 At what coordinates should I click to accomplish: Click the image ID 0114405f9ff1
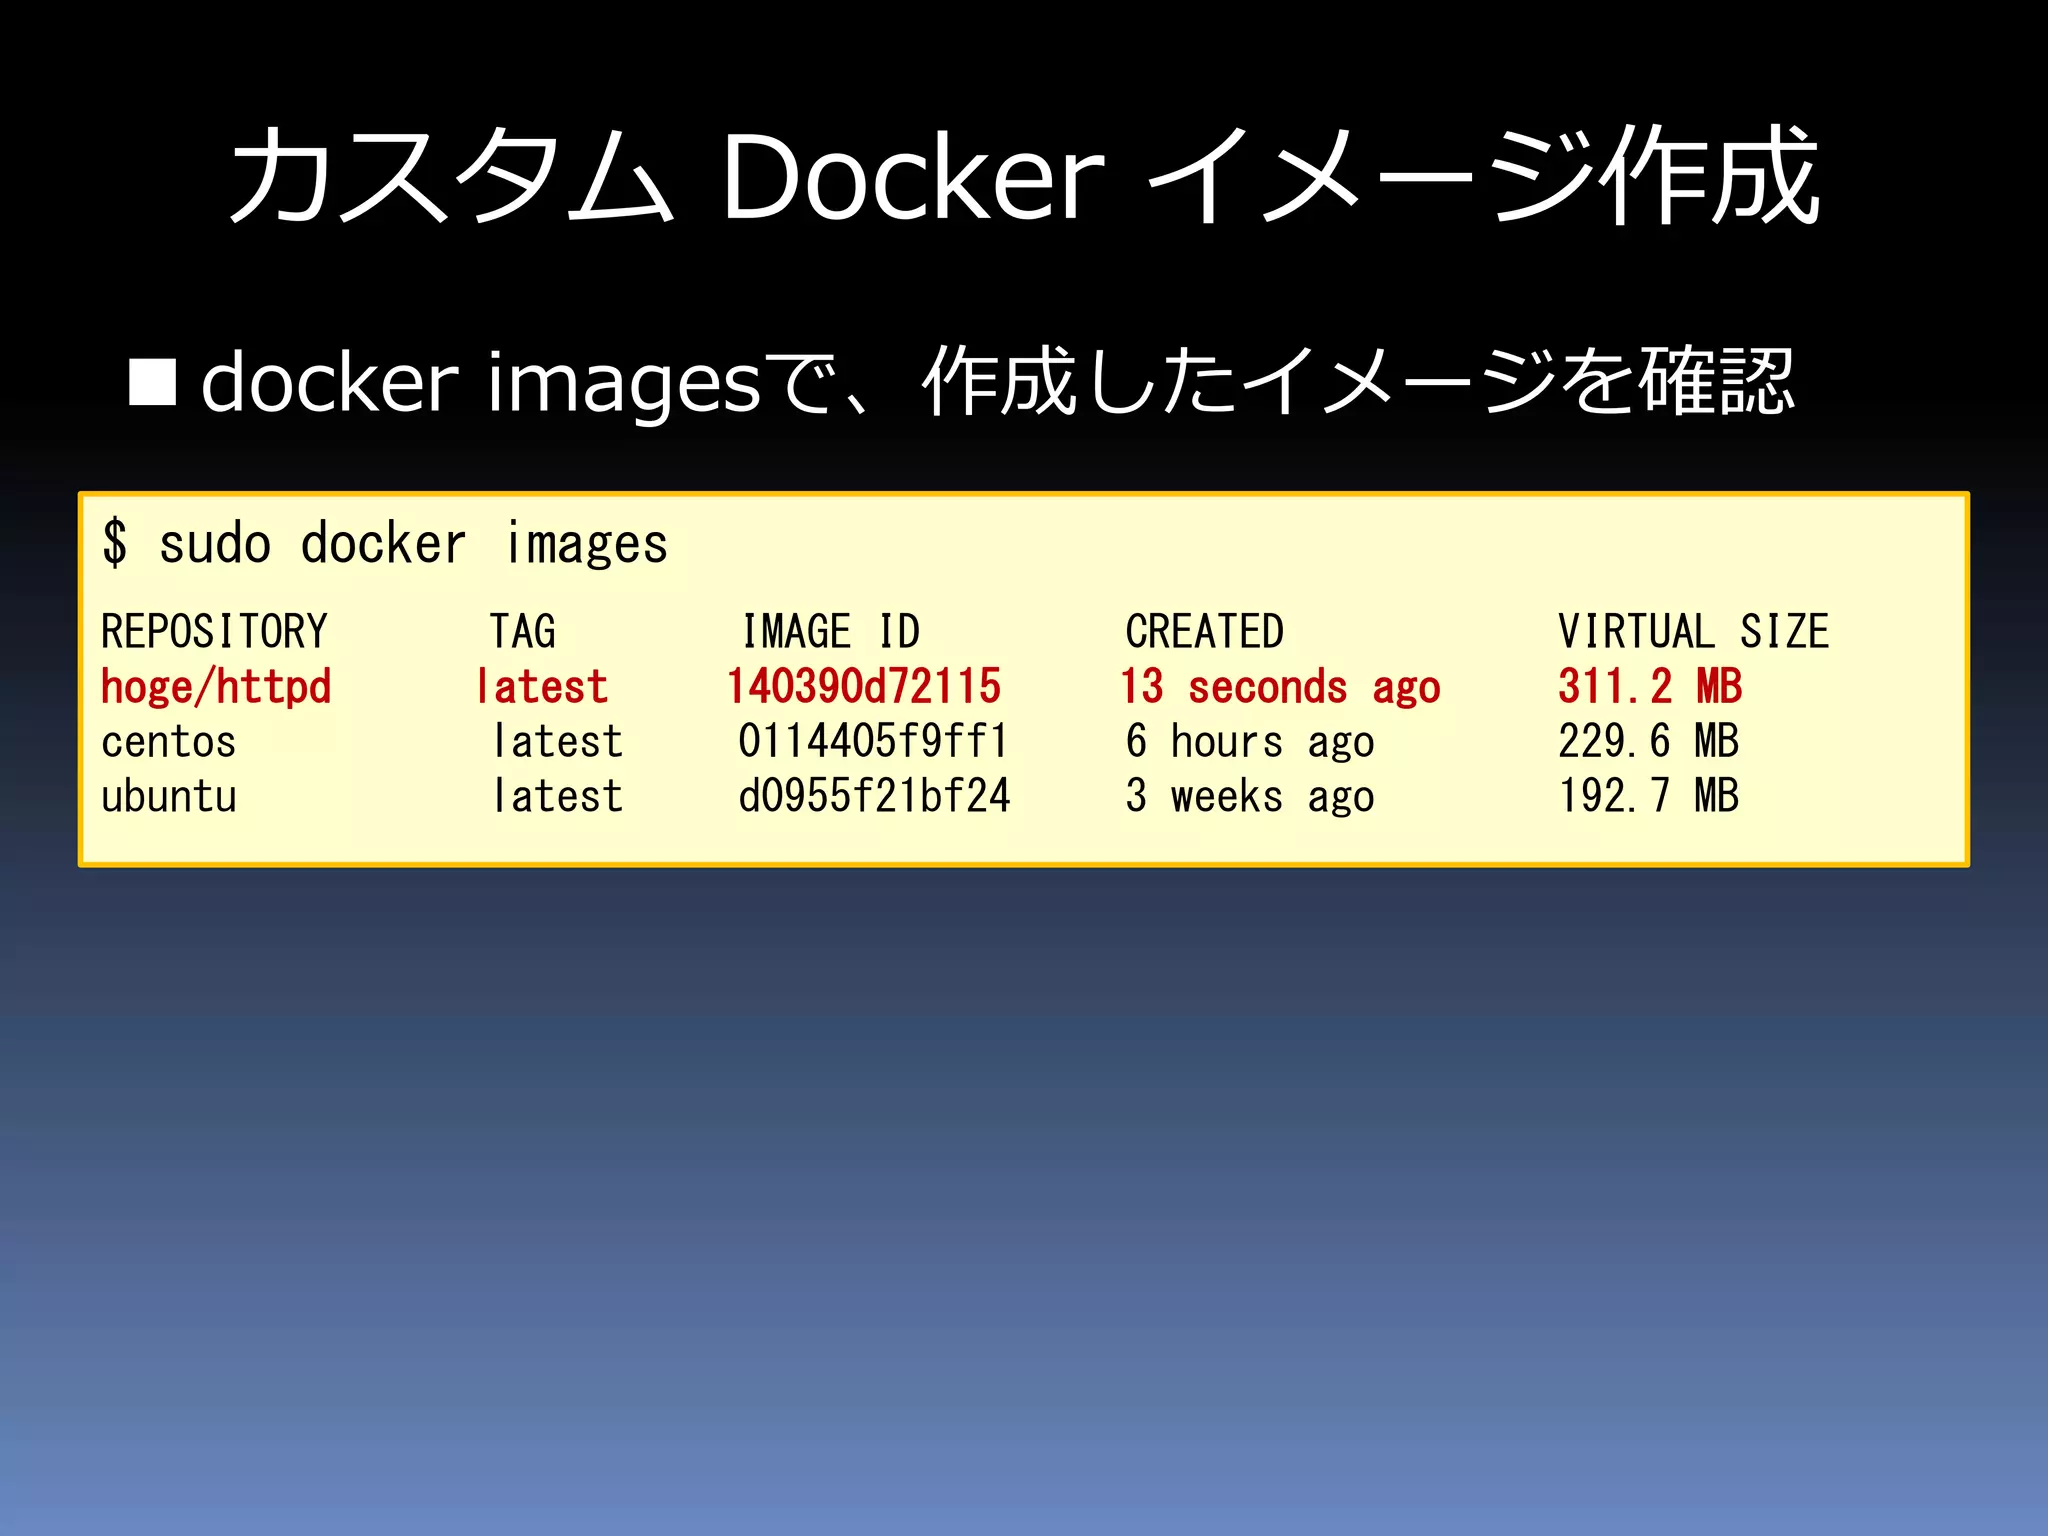[873, 743]
